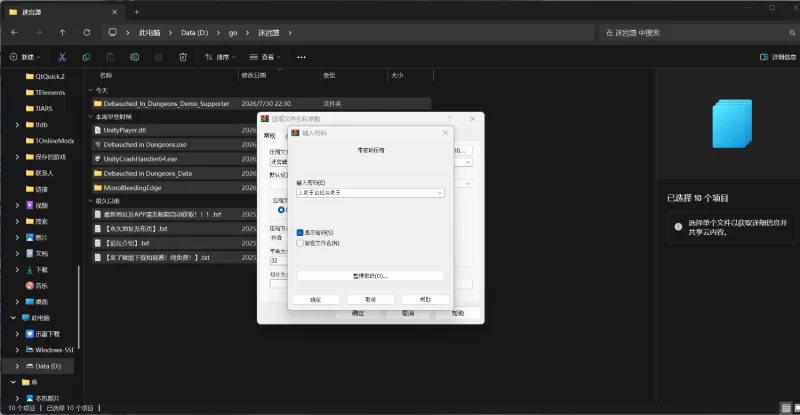Click the sidebar vertical scrollbar
The image size is (800, 415).
click(x=79, y=309)
